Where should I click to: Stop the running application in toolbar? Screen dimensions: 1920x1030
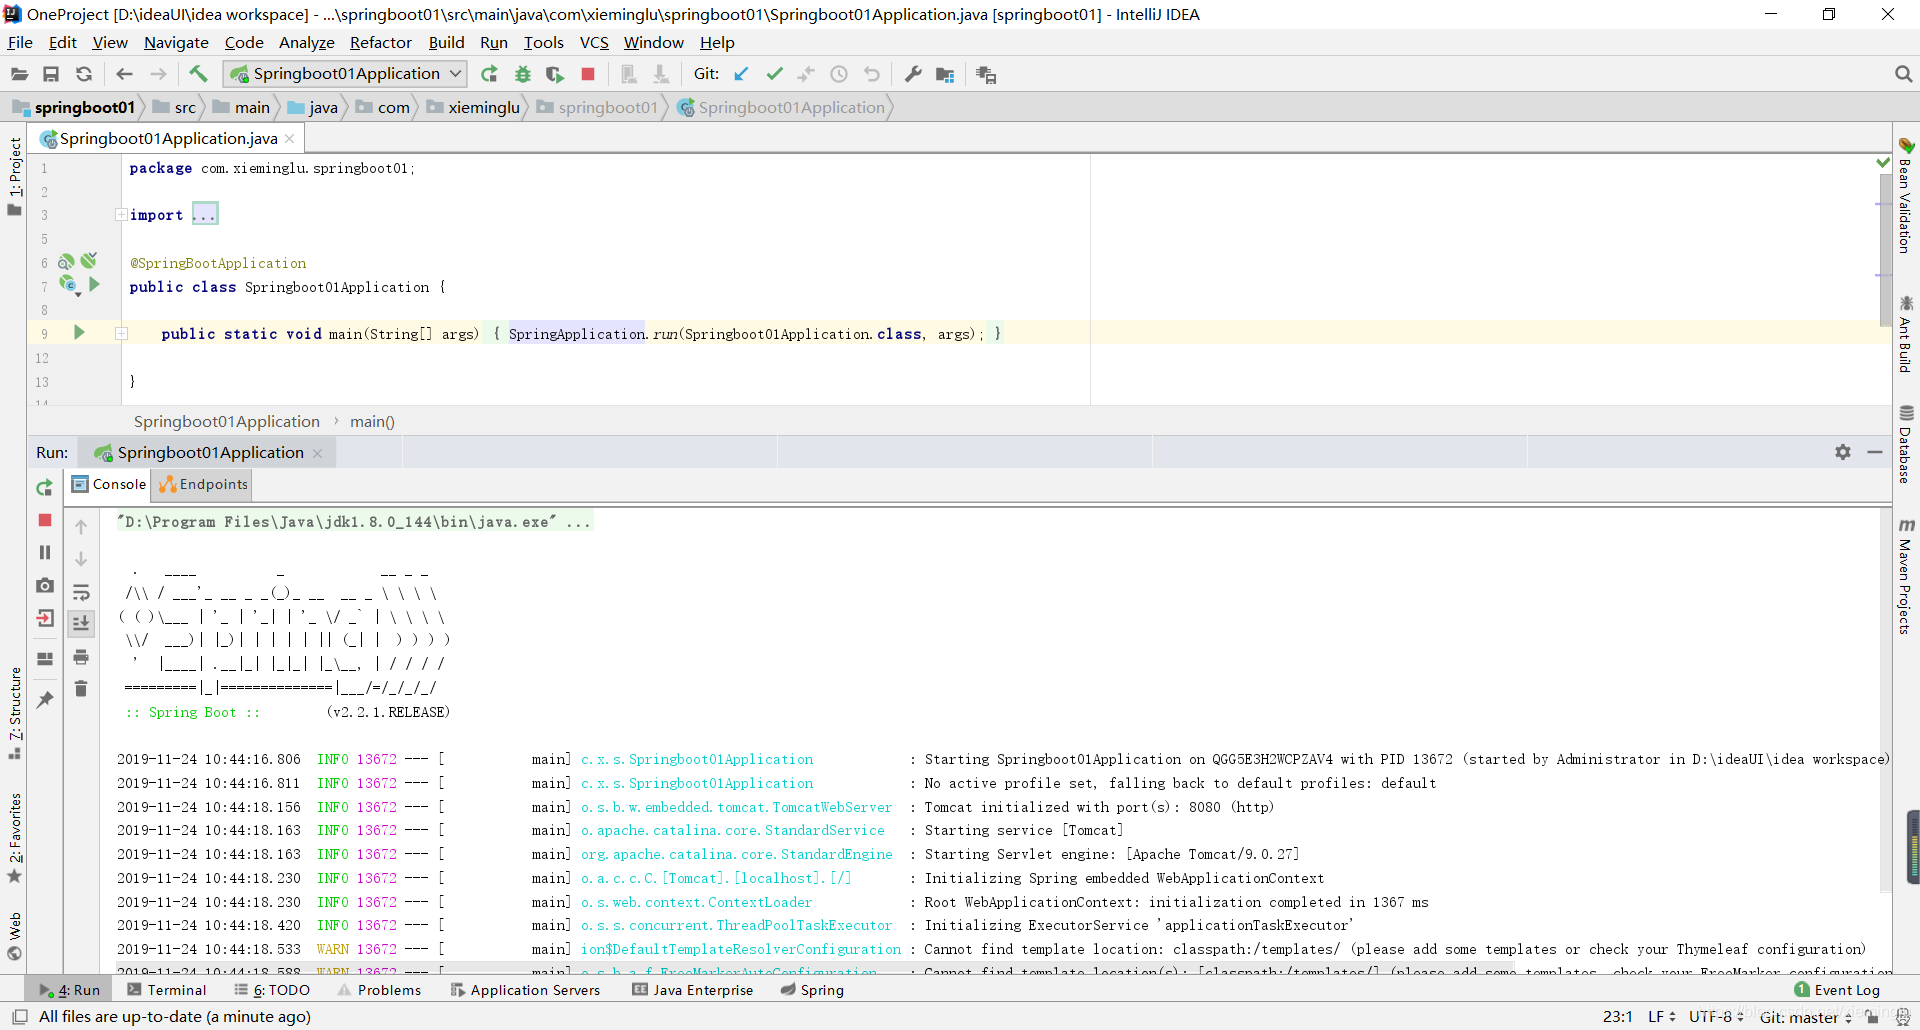588,74
